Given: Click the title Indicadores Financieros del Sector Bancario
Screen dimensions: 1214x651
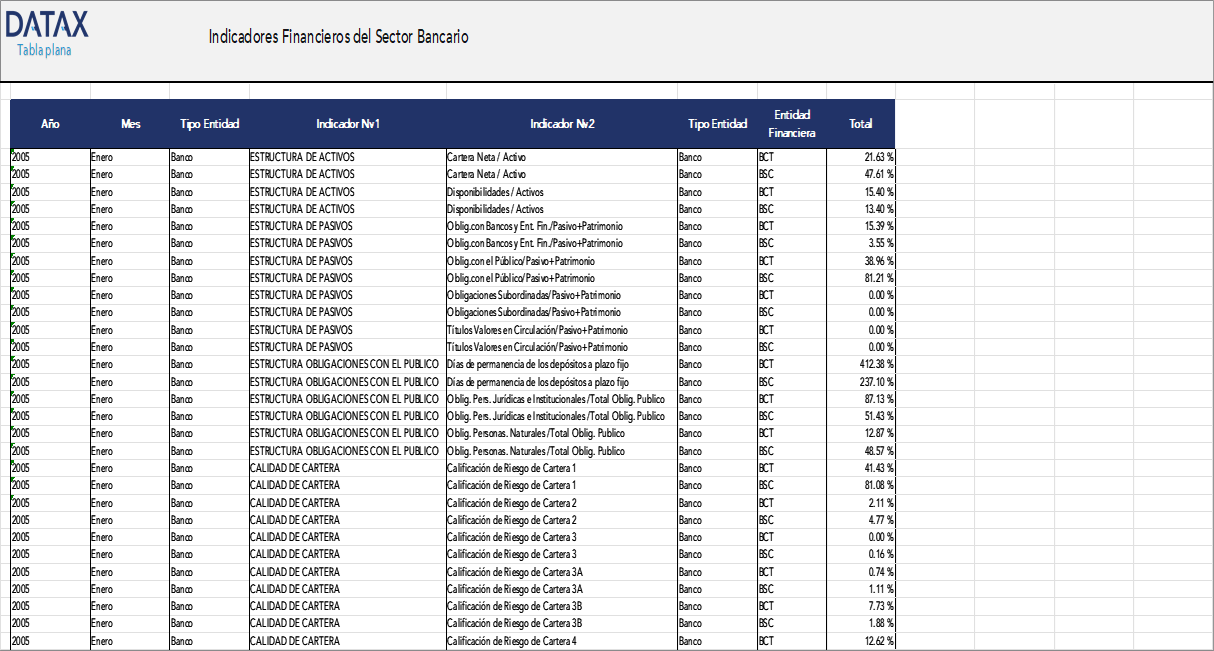Looking at the screenshot, I should click(x=338, y=36).
